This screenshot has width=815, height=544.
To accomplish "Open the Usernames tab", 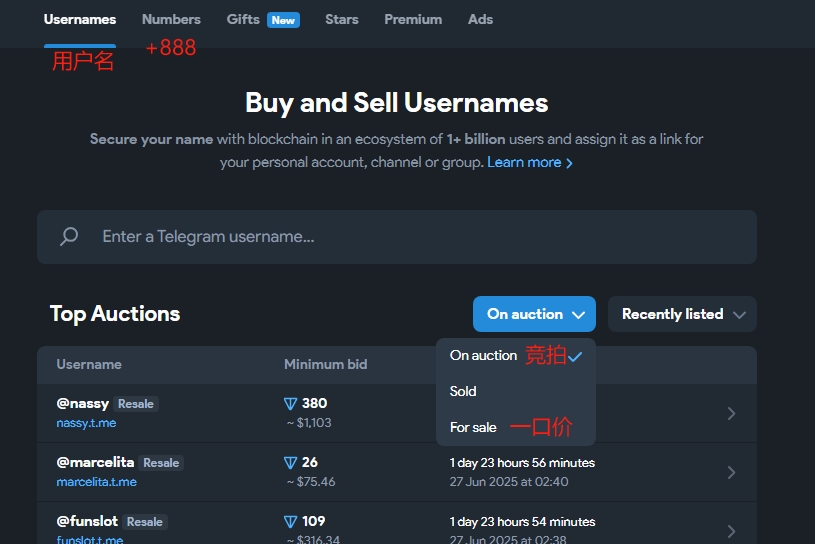I will [x=80, y=20].
